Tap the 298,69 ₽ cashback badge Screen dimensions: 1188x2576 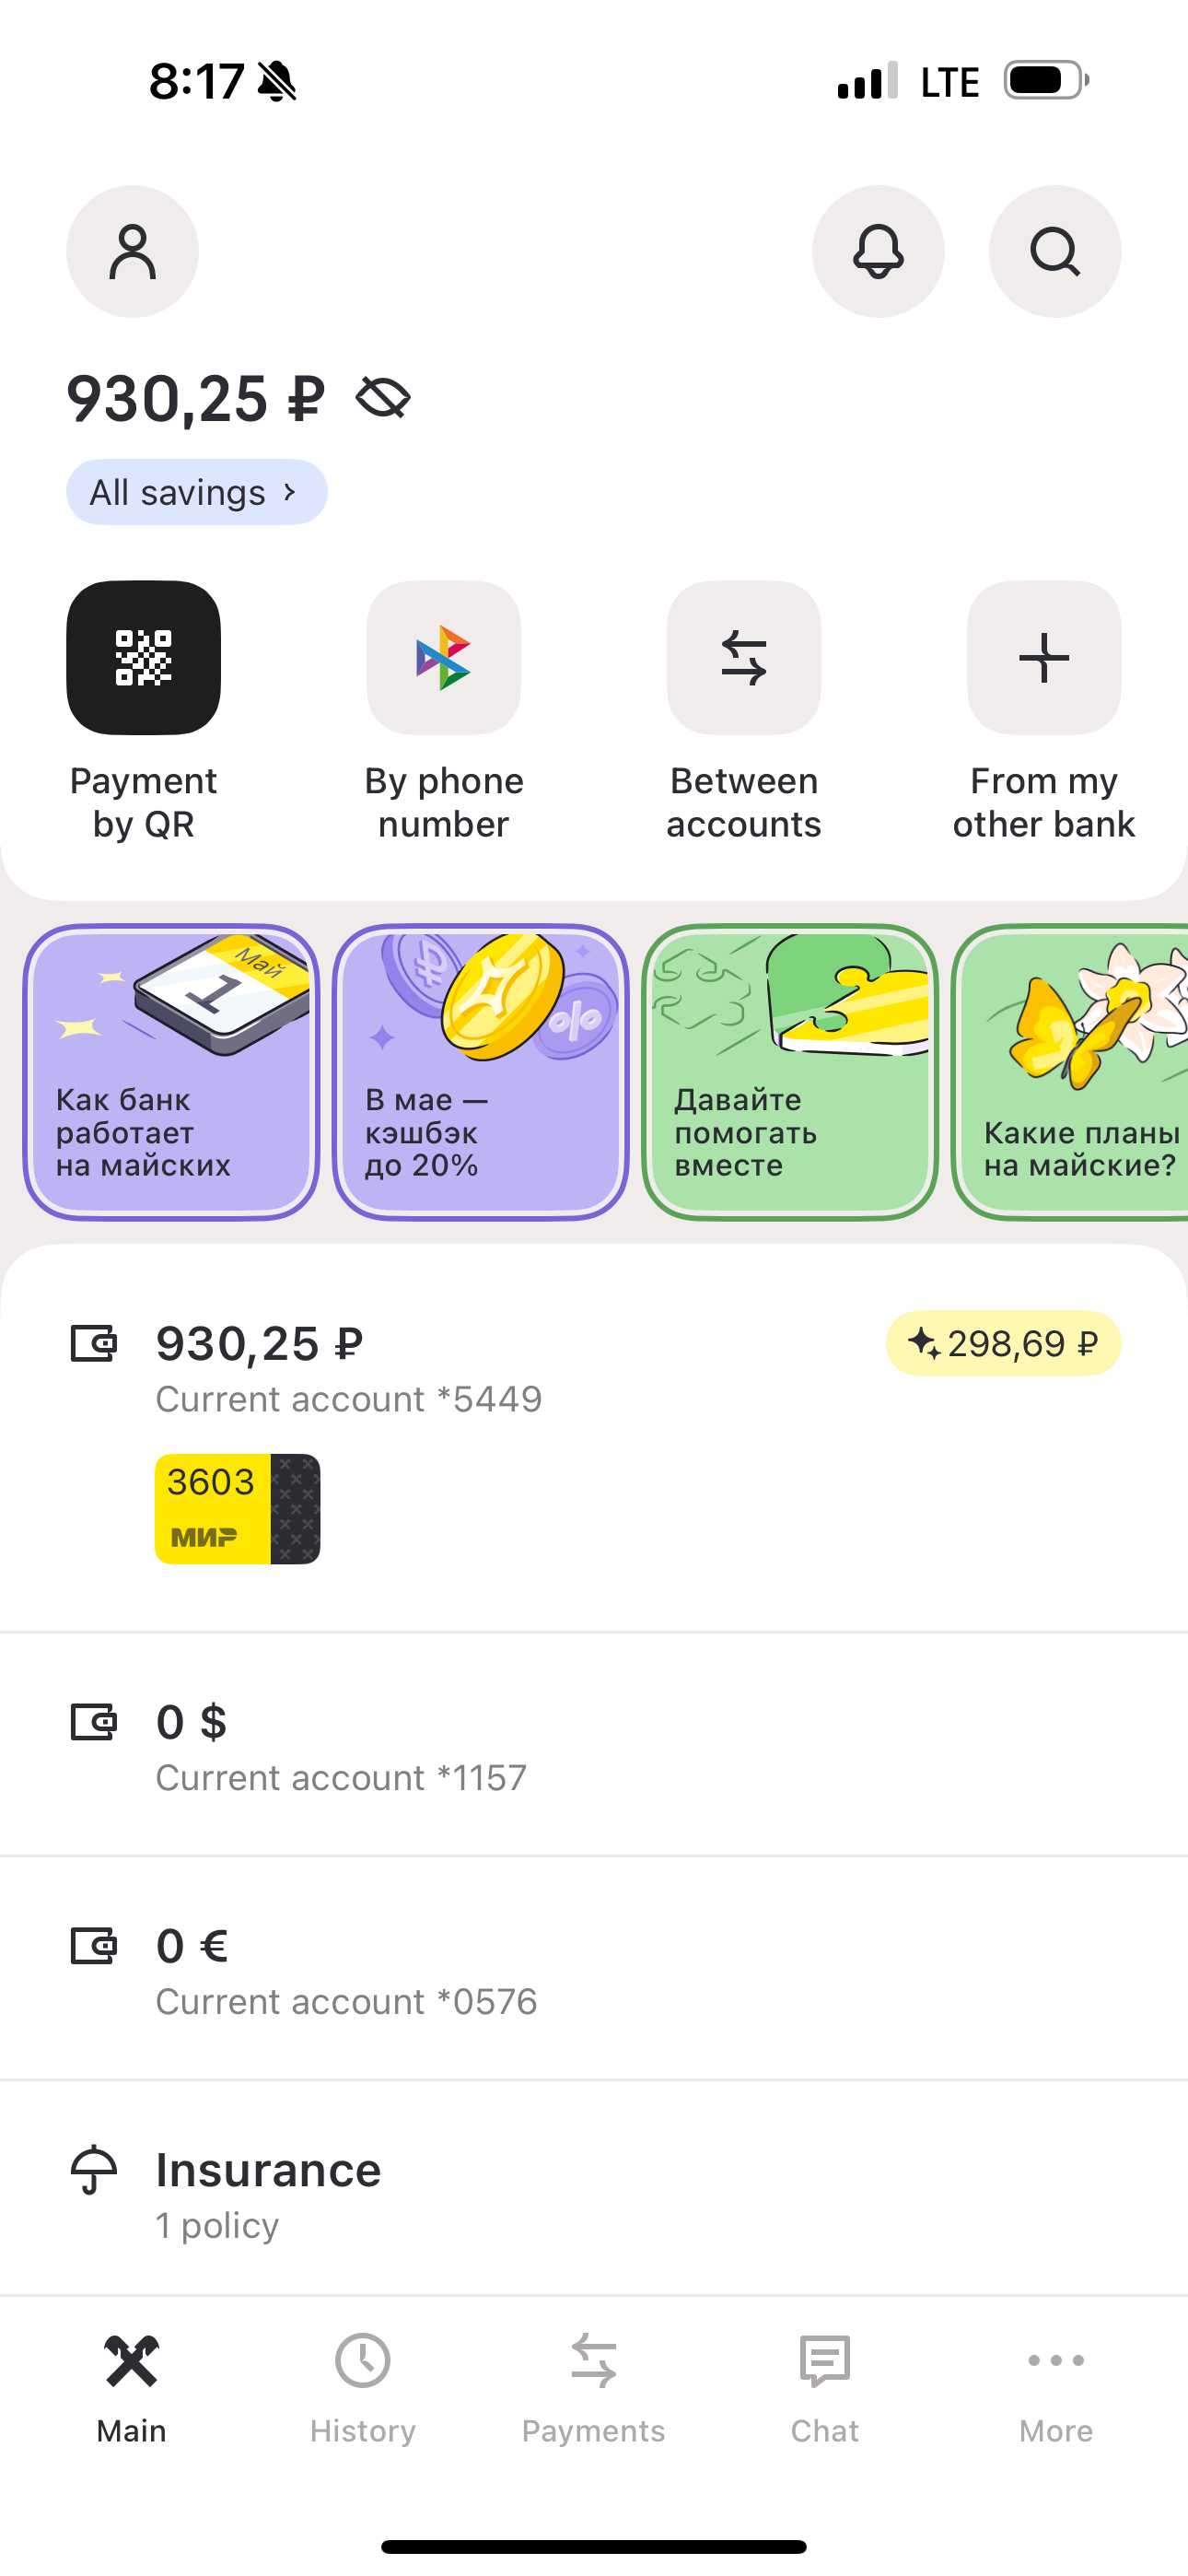pyautogui.click(x=1003, y=1343)
